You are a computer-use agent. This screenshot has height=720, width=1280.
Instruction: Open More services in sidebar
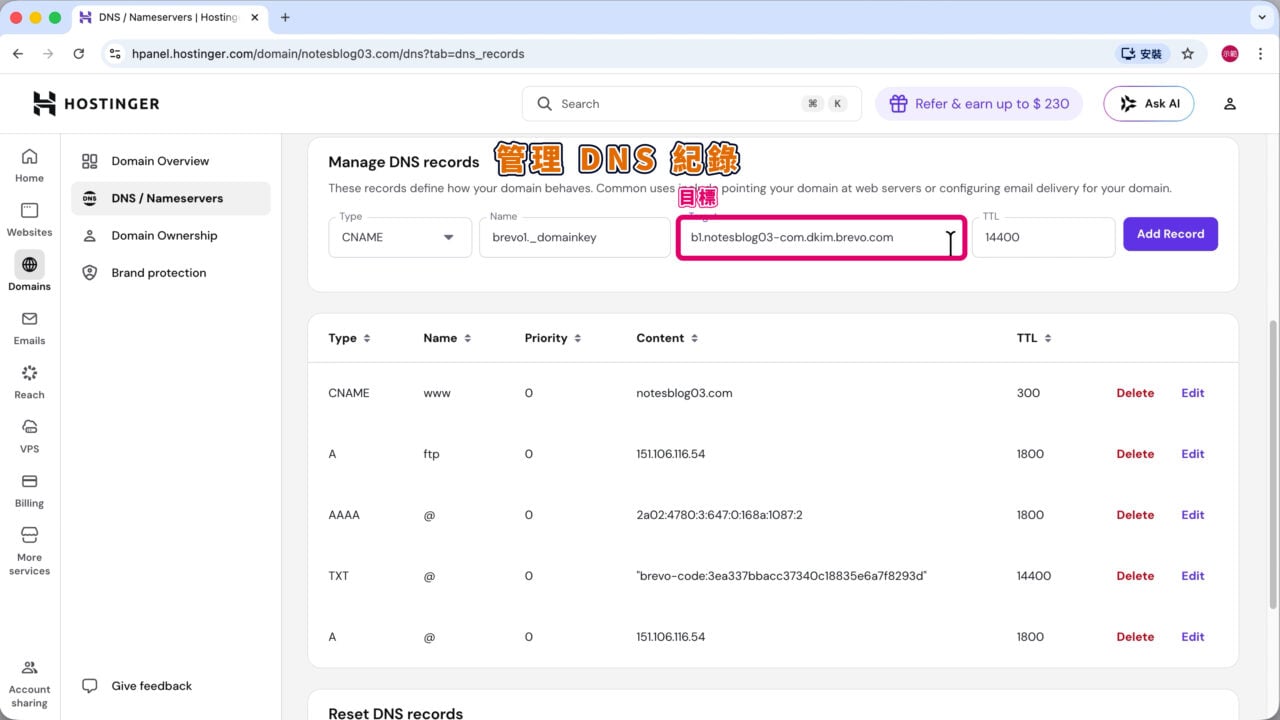pyautogui.click(x=29, y=551)
